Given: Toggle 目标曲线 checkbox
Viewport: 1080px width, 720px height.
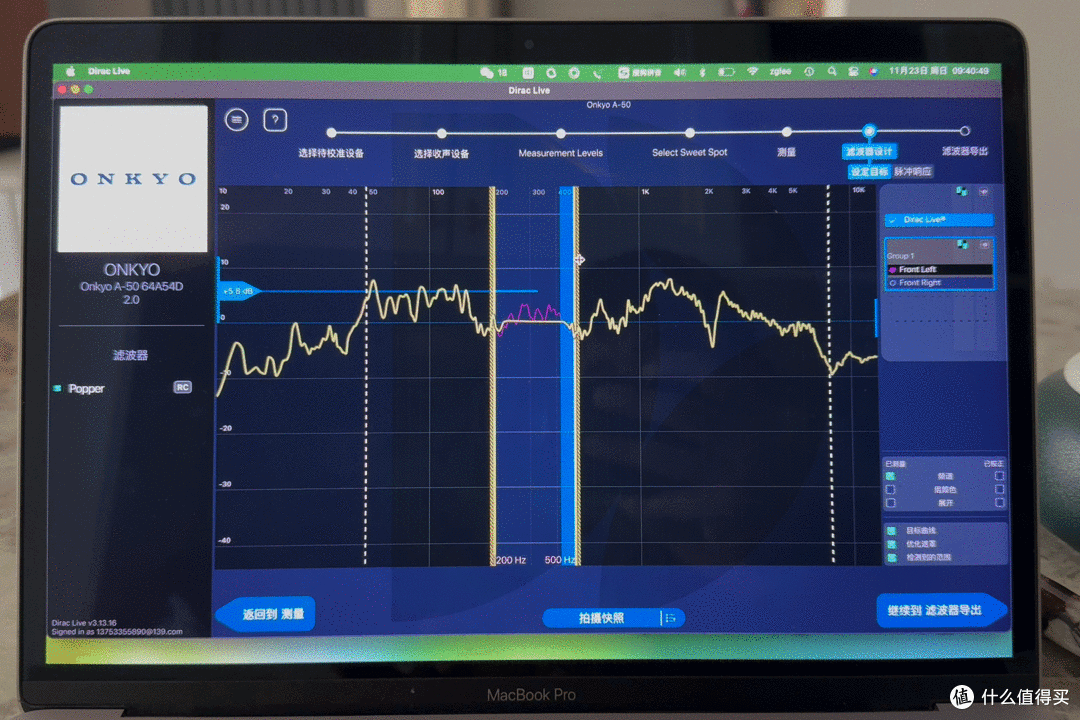Looking at the screenshot, I should 891,531.
